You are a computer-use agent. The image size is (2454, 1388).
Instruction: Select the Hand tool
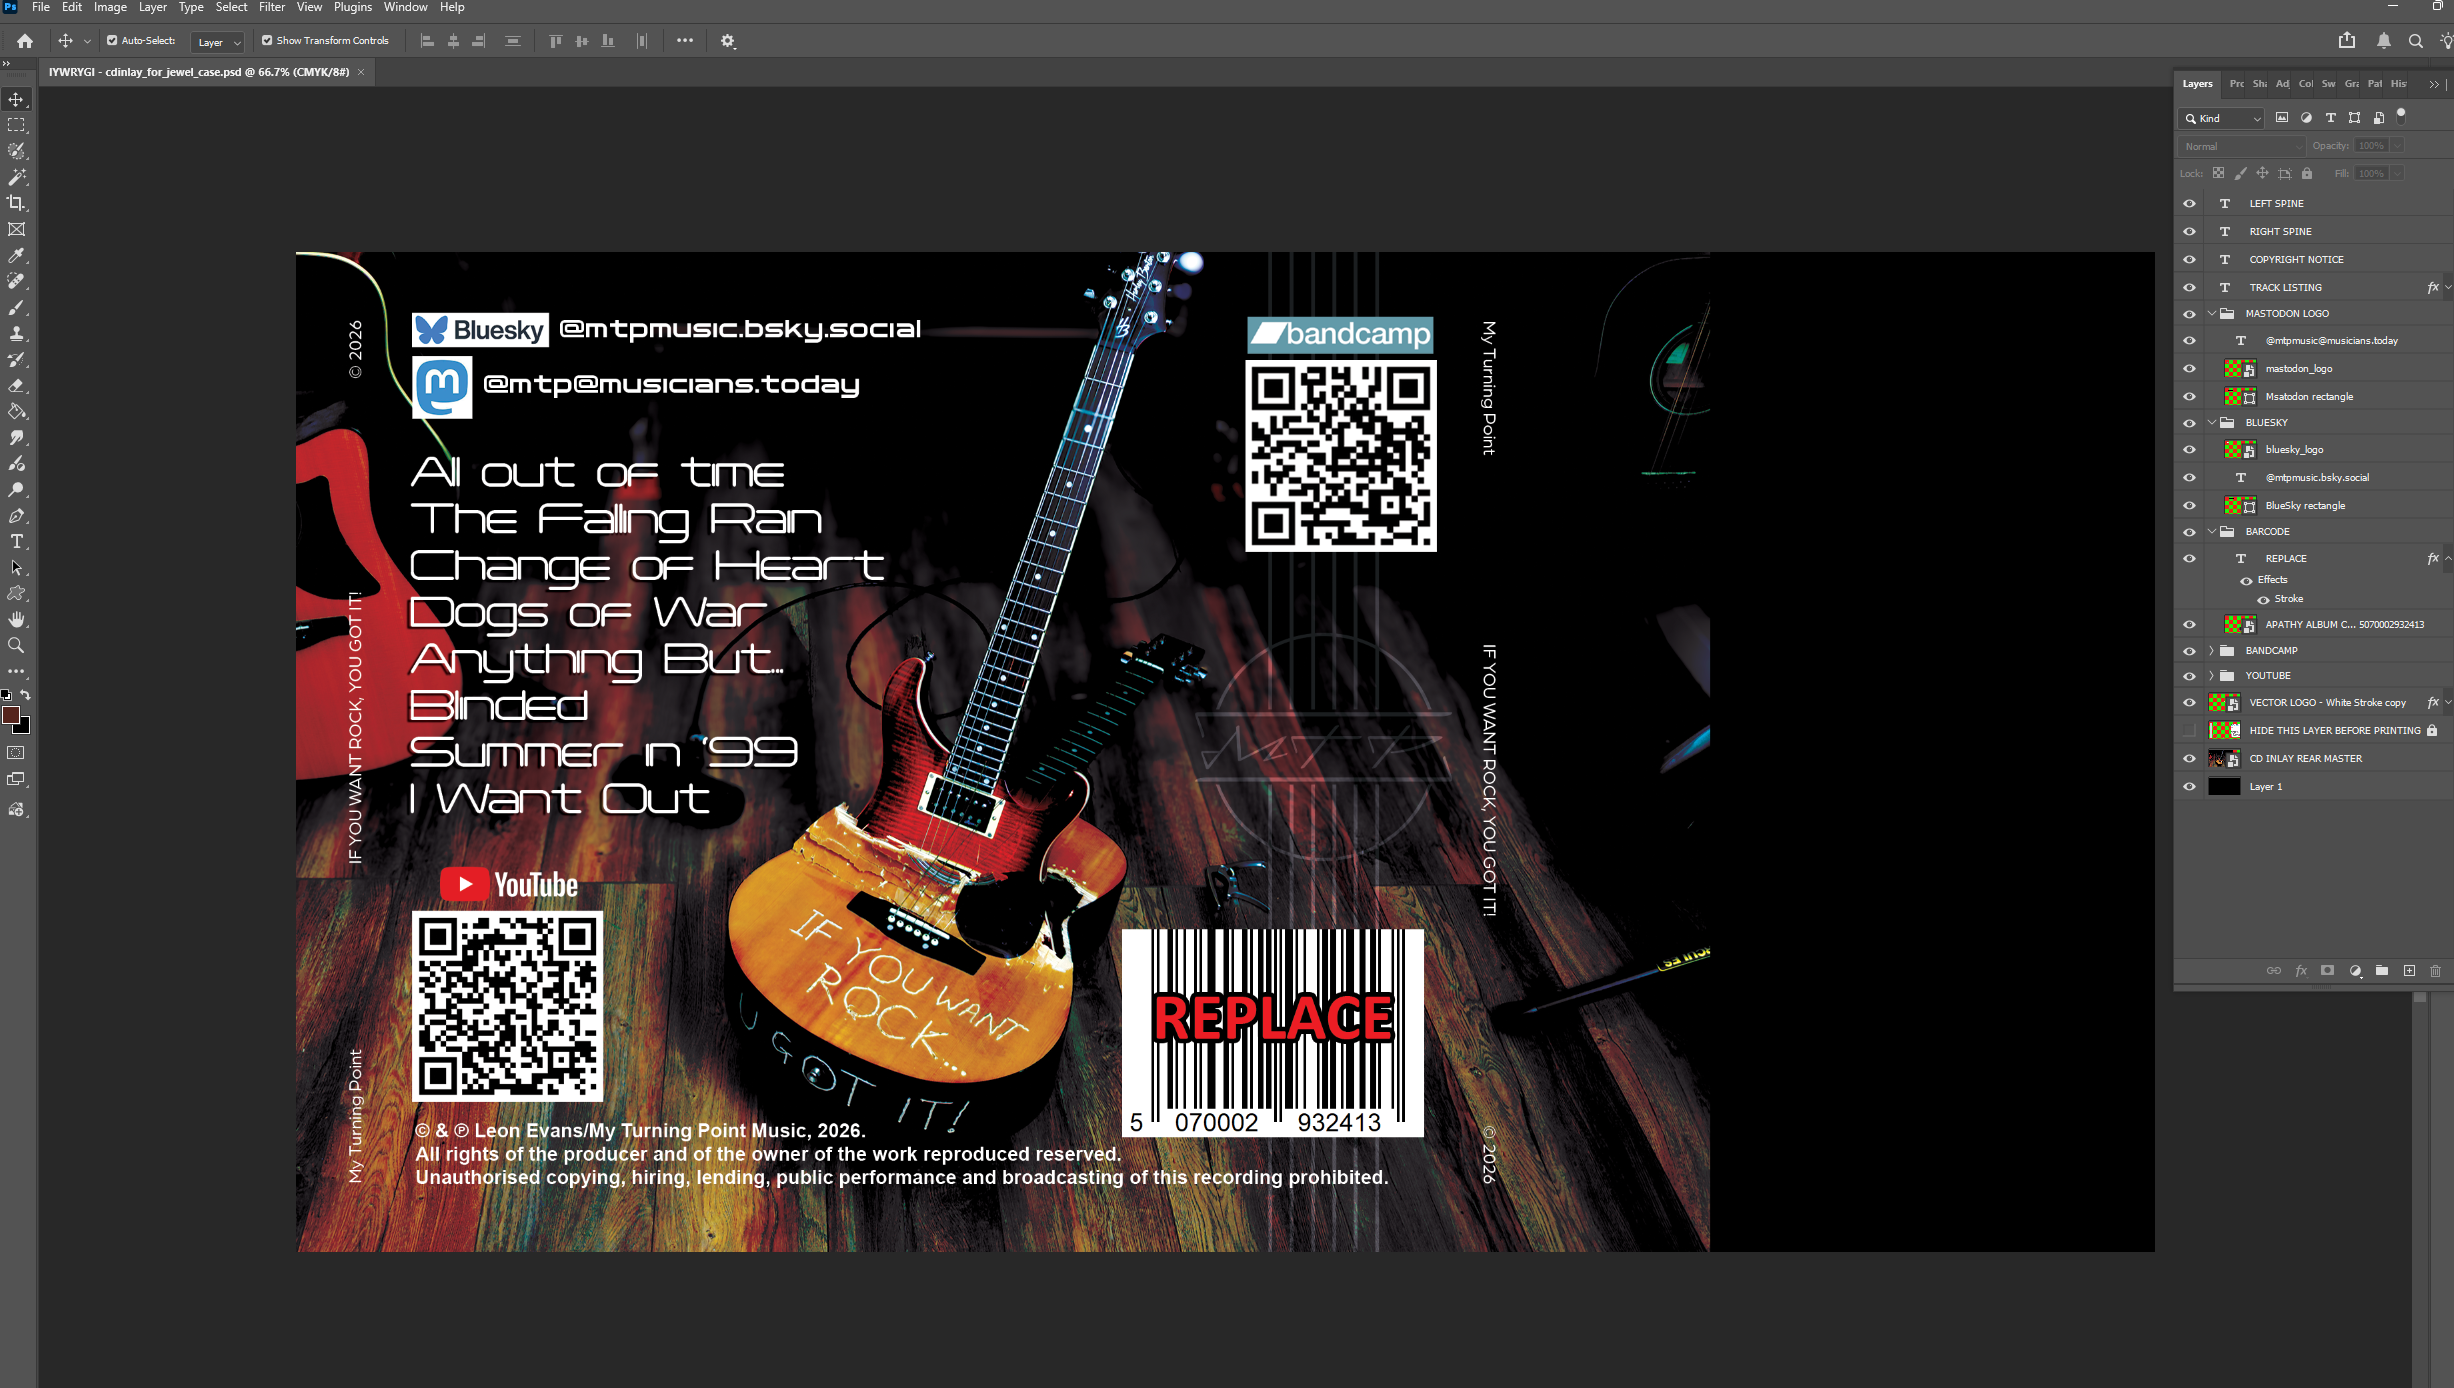[x=16, y=620]
